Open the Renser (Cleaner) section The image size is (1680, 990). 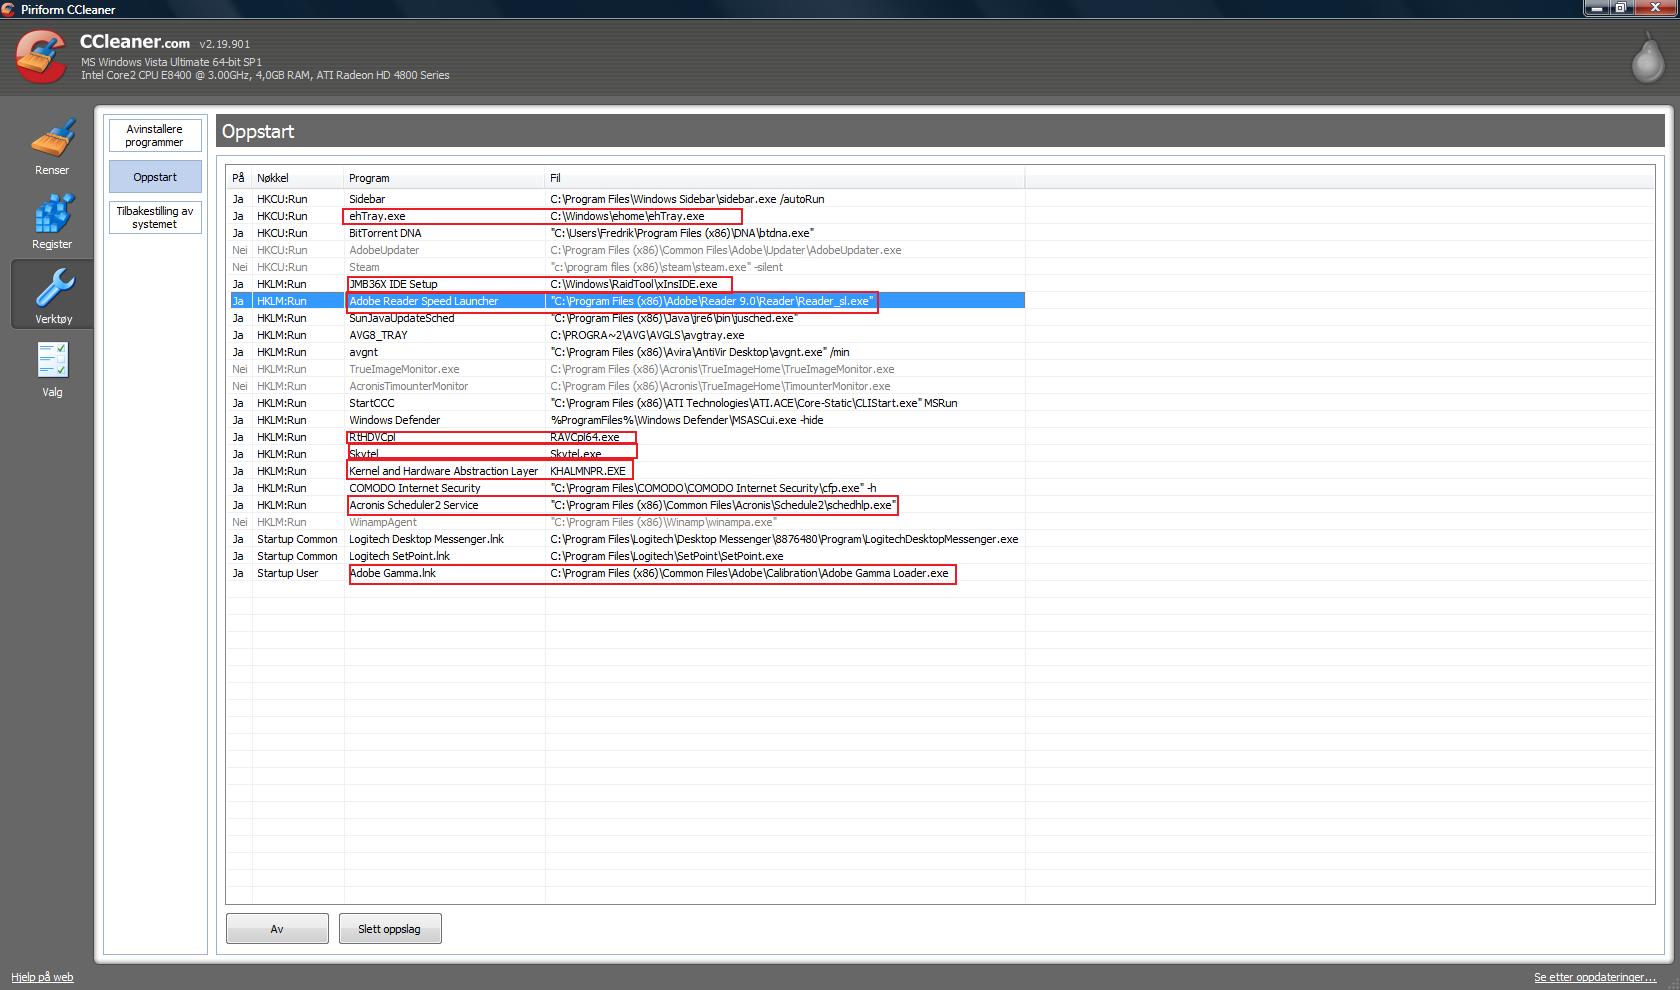point(52,147)
